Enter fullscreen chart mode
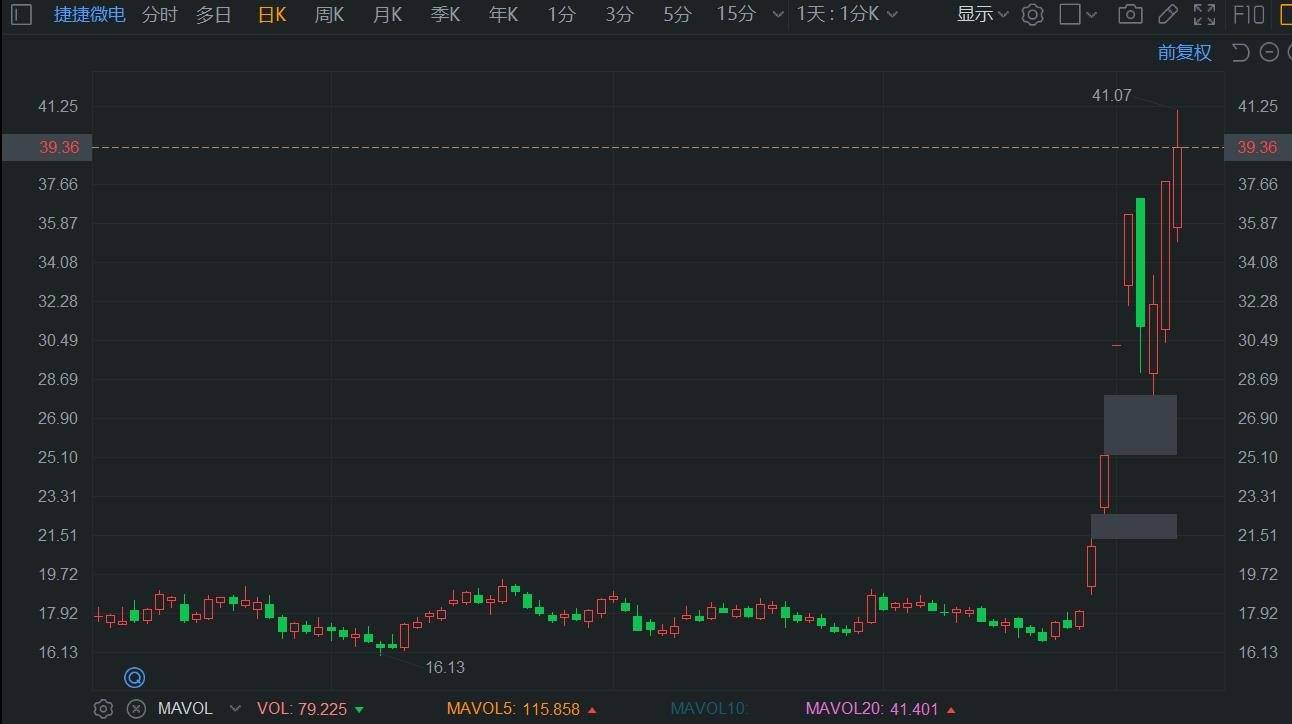The width and height of the screenshot is (1292, 724). [x=1205, y=15]
